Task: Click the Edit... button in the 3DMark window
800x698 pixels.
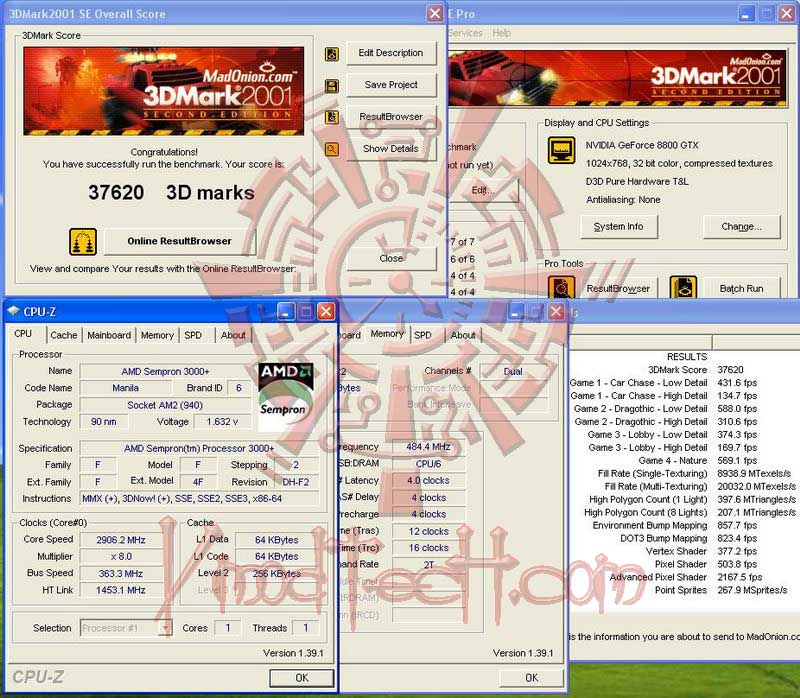Action: pyautogui.click(x=483, y=190)
